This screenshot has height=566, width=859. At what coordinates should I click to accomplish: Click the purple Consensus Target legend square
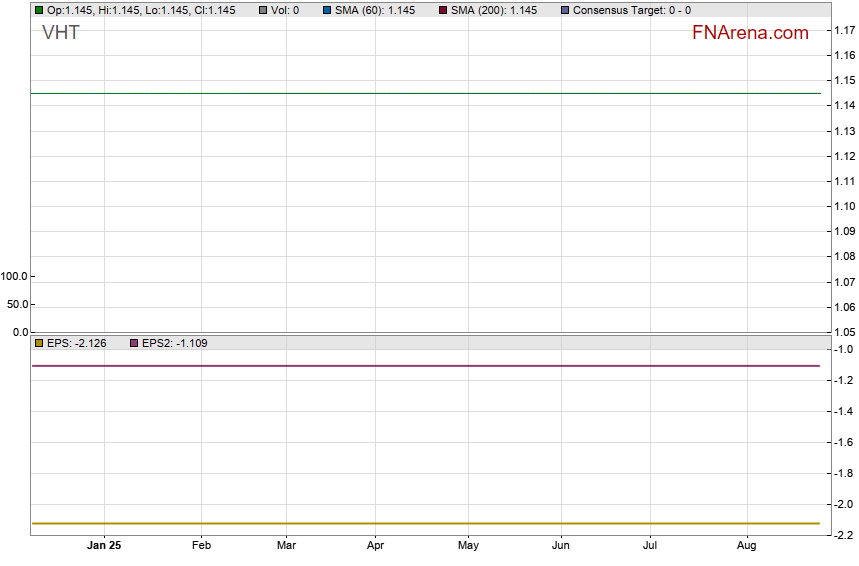[x=565, y=10]
